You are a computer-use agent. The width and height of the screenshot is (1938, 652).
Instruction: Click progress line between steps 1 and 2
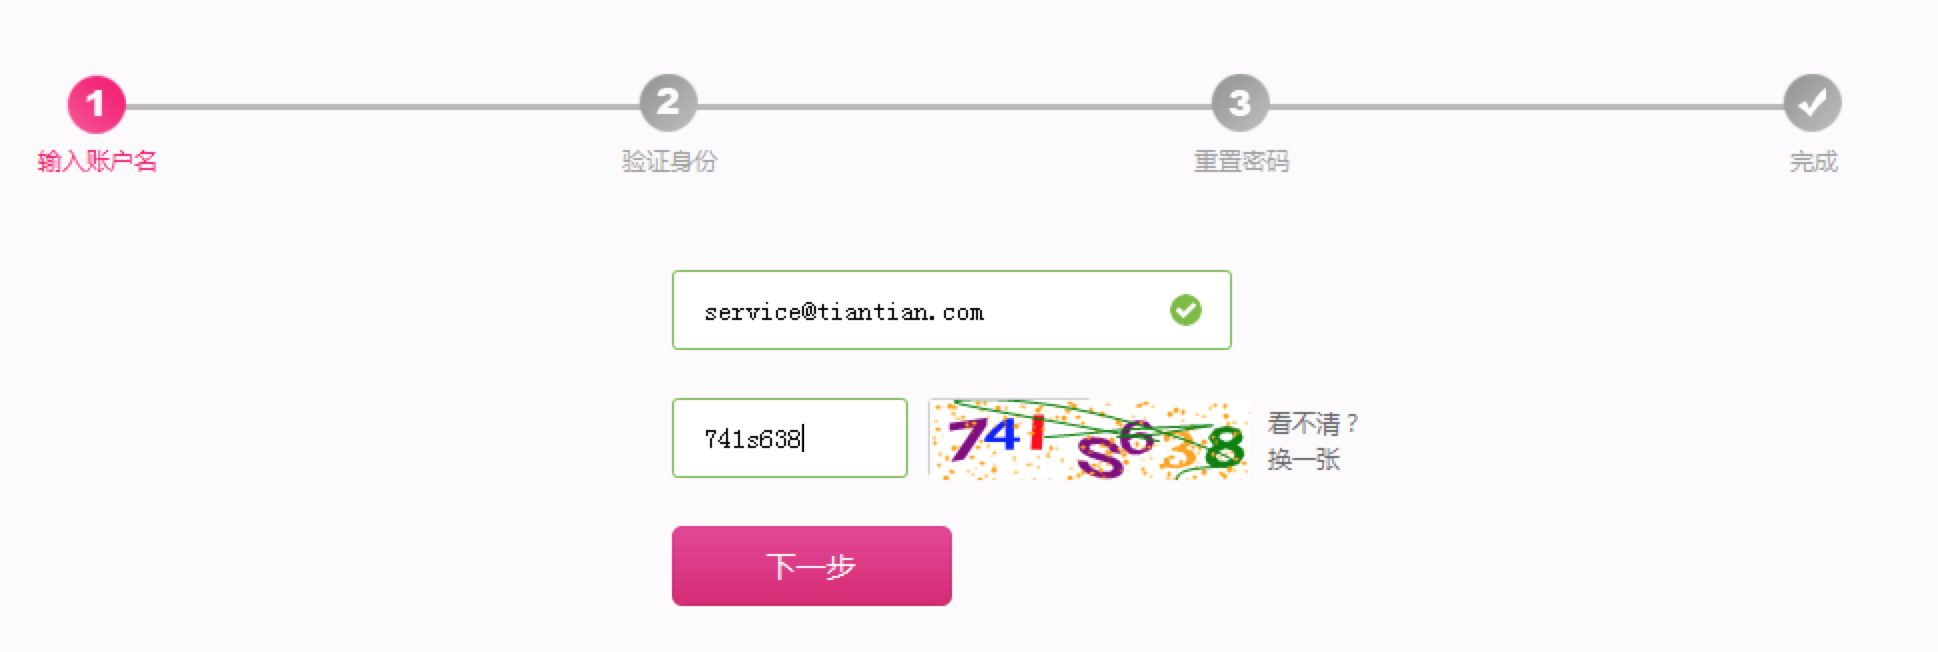382,106
